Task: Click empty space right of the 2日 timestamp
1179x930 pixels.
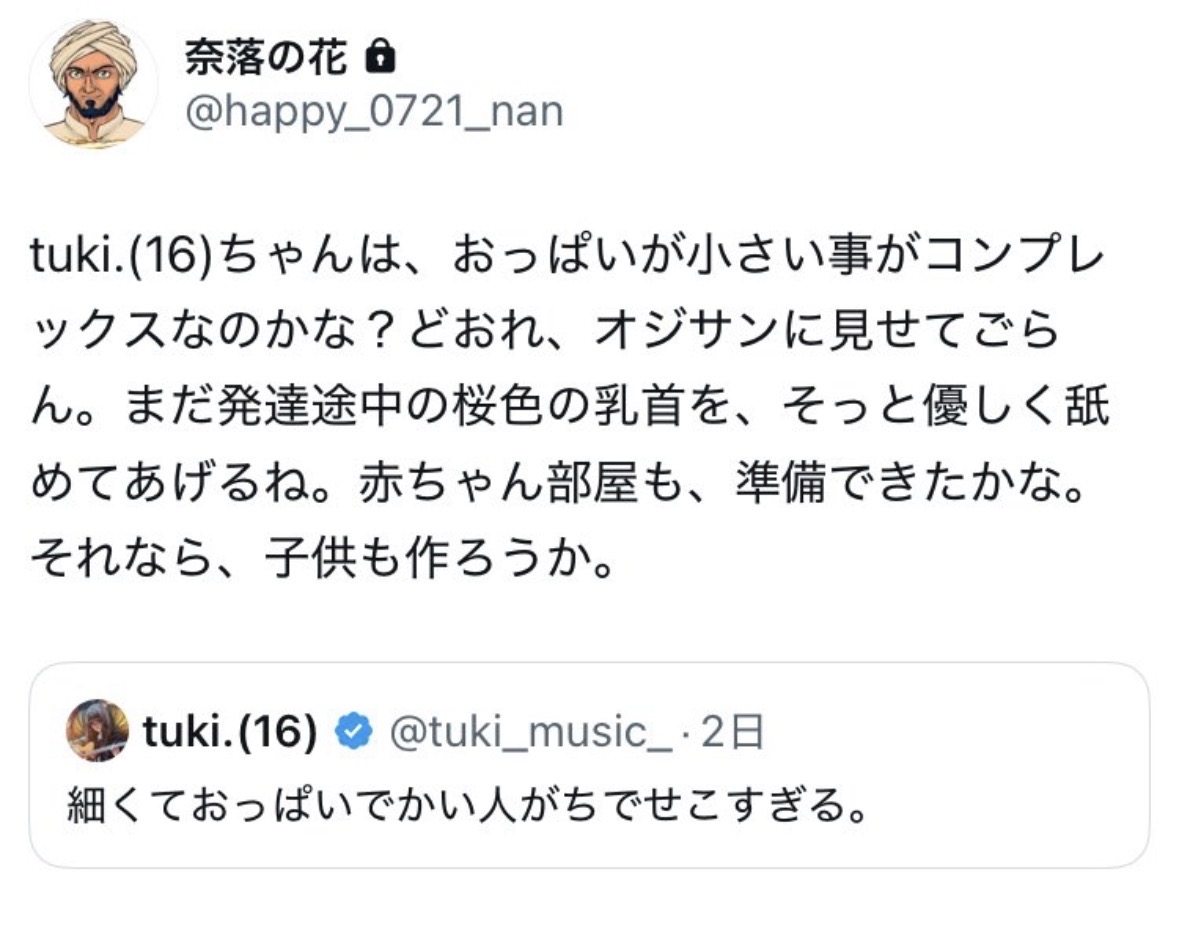Action: coord(950,734)
